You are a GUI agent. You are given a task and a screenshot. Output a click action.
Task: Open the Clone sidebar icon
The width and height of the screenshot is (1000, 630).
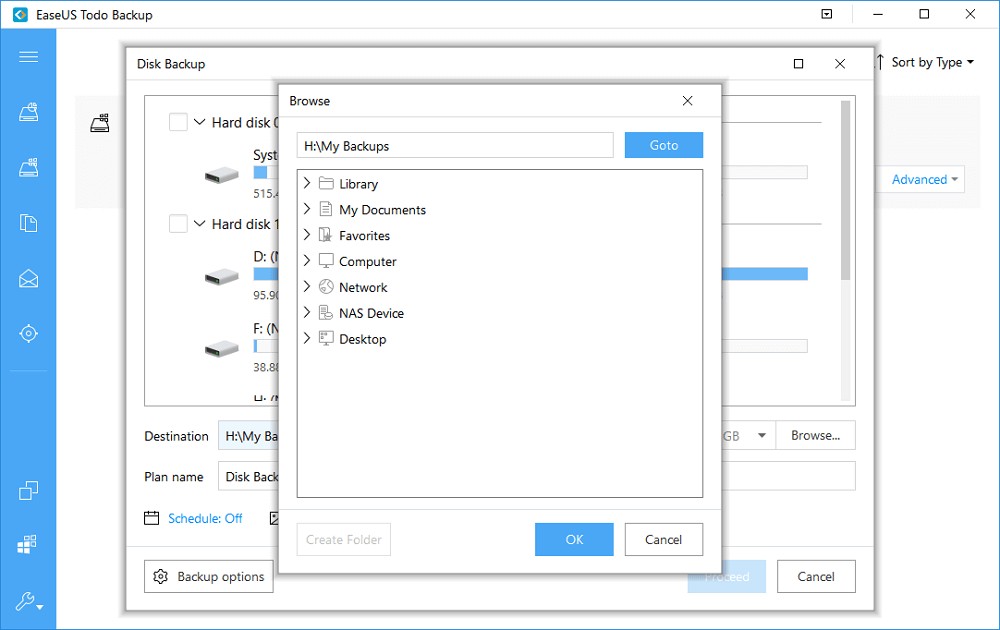point(28,490)
